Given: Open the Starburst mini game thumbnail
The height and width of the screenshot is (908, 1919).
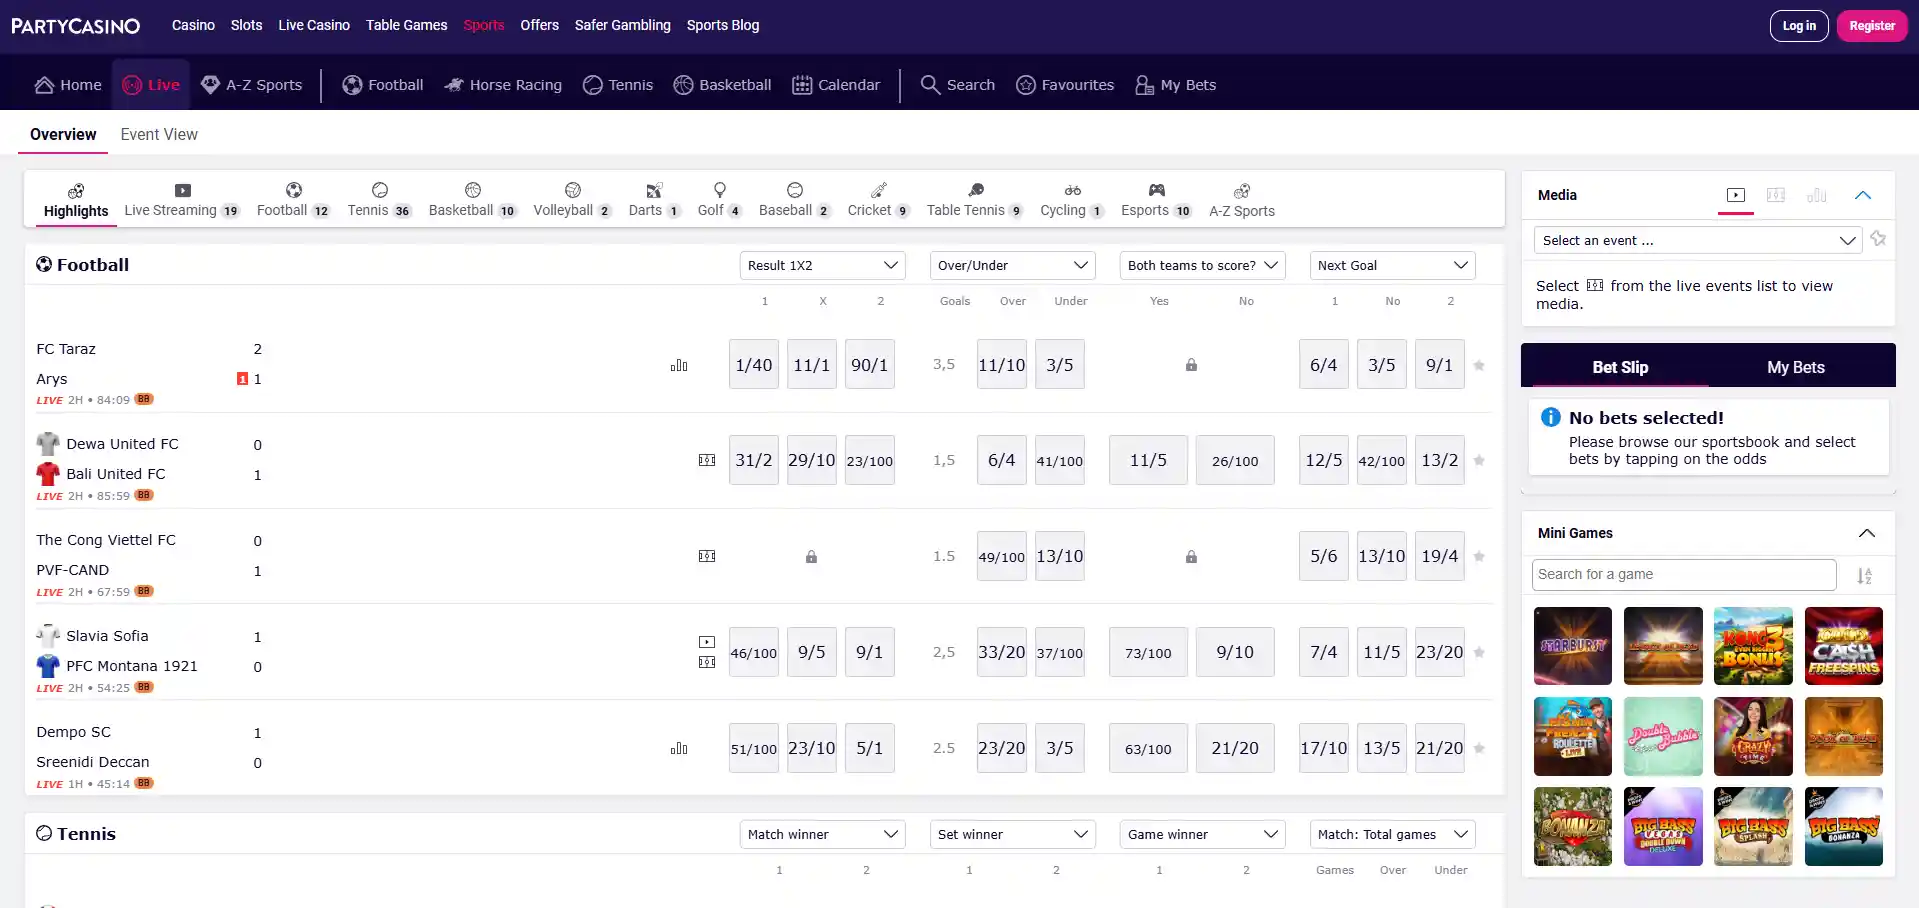Looking at the screenshot, I should click(1573, 646).
